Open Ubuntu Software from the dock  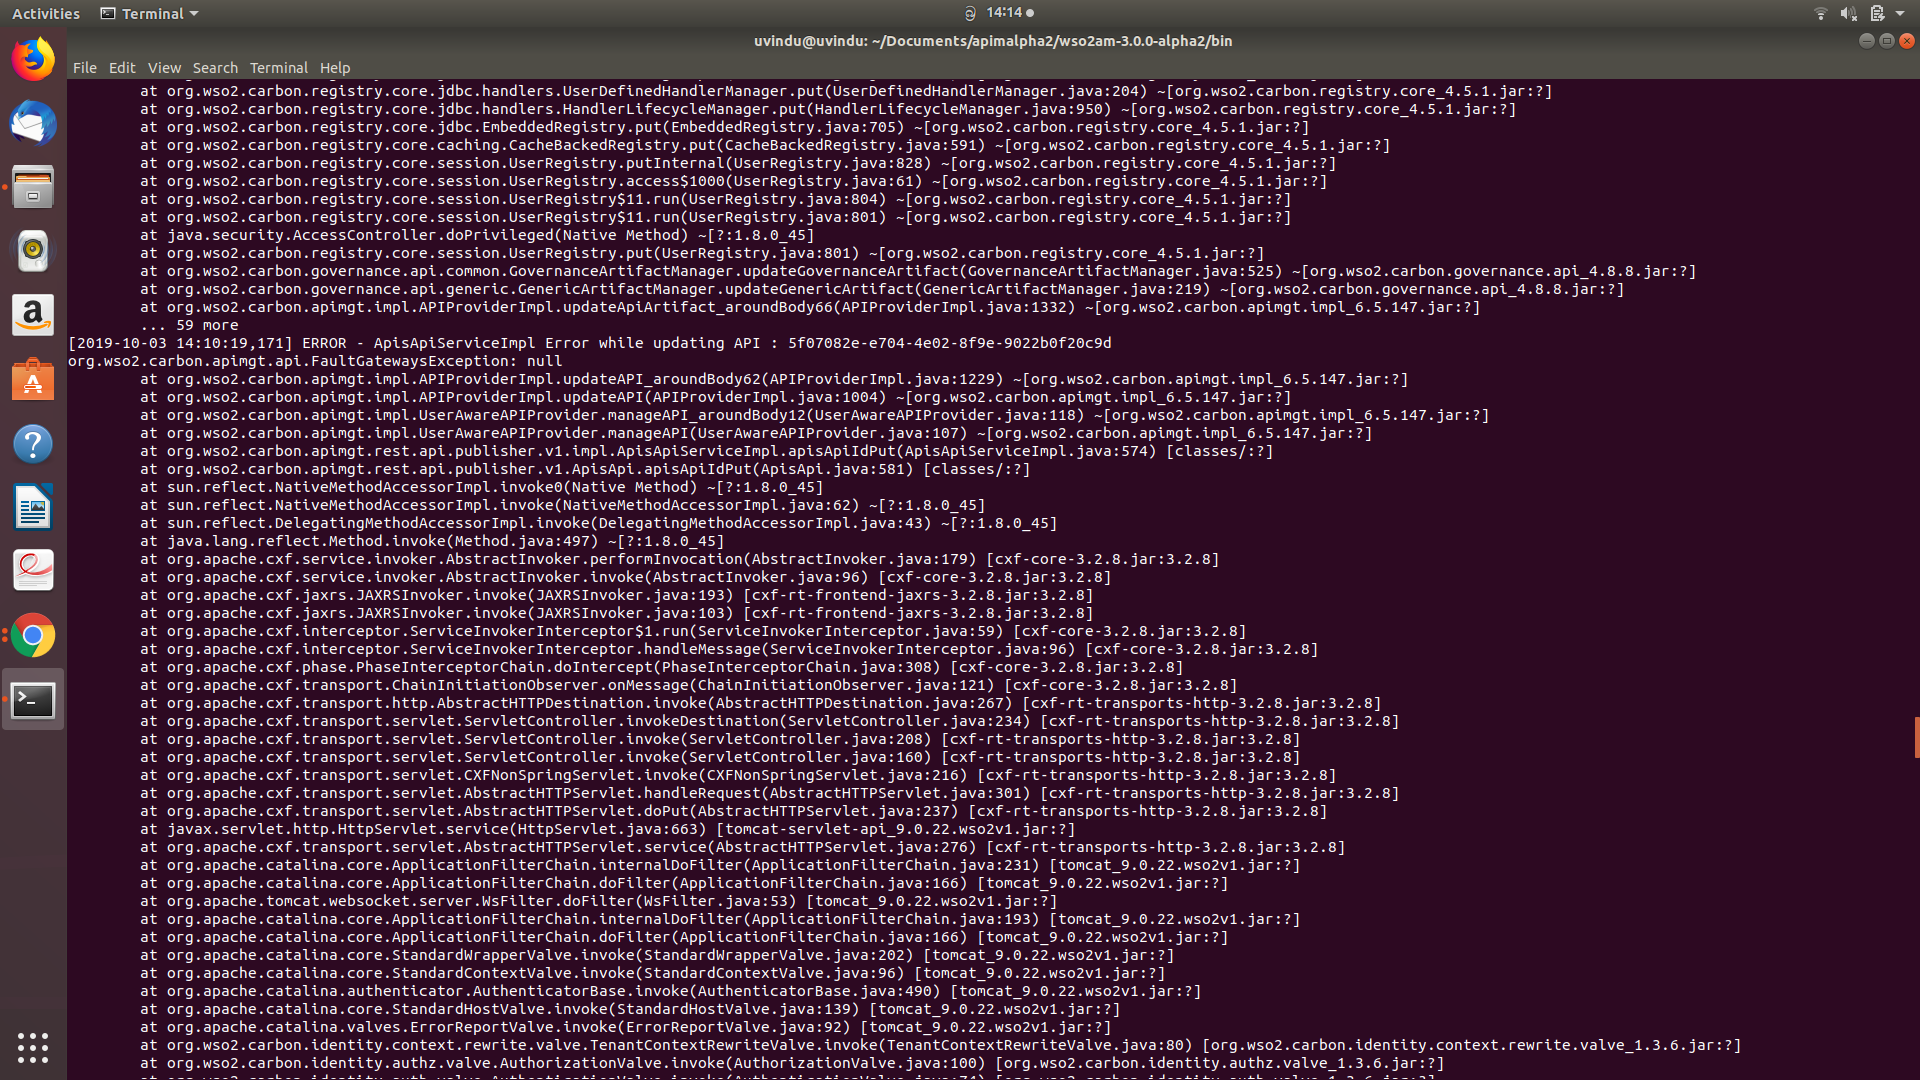pos(33,379)
